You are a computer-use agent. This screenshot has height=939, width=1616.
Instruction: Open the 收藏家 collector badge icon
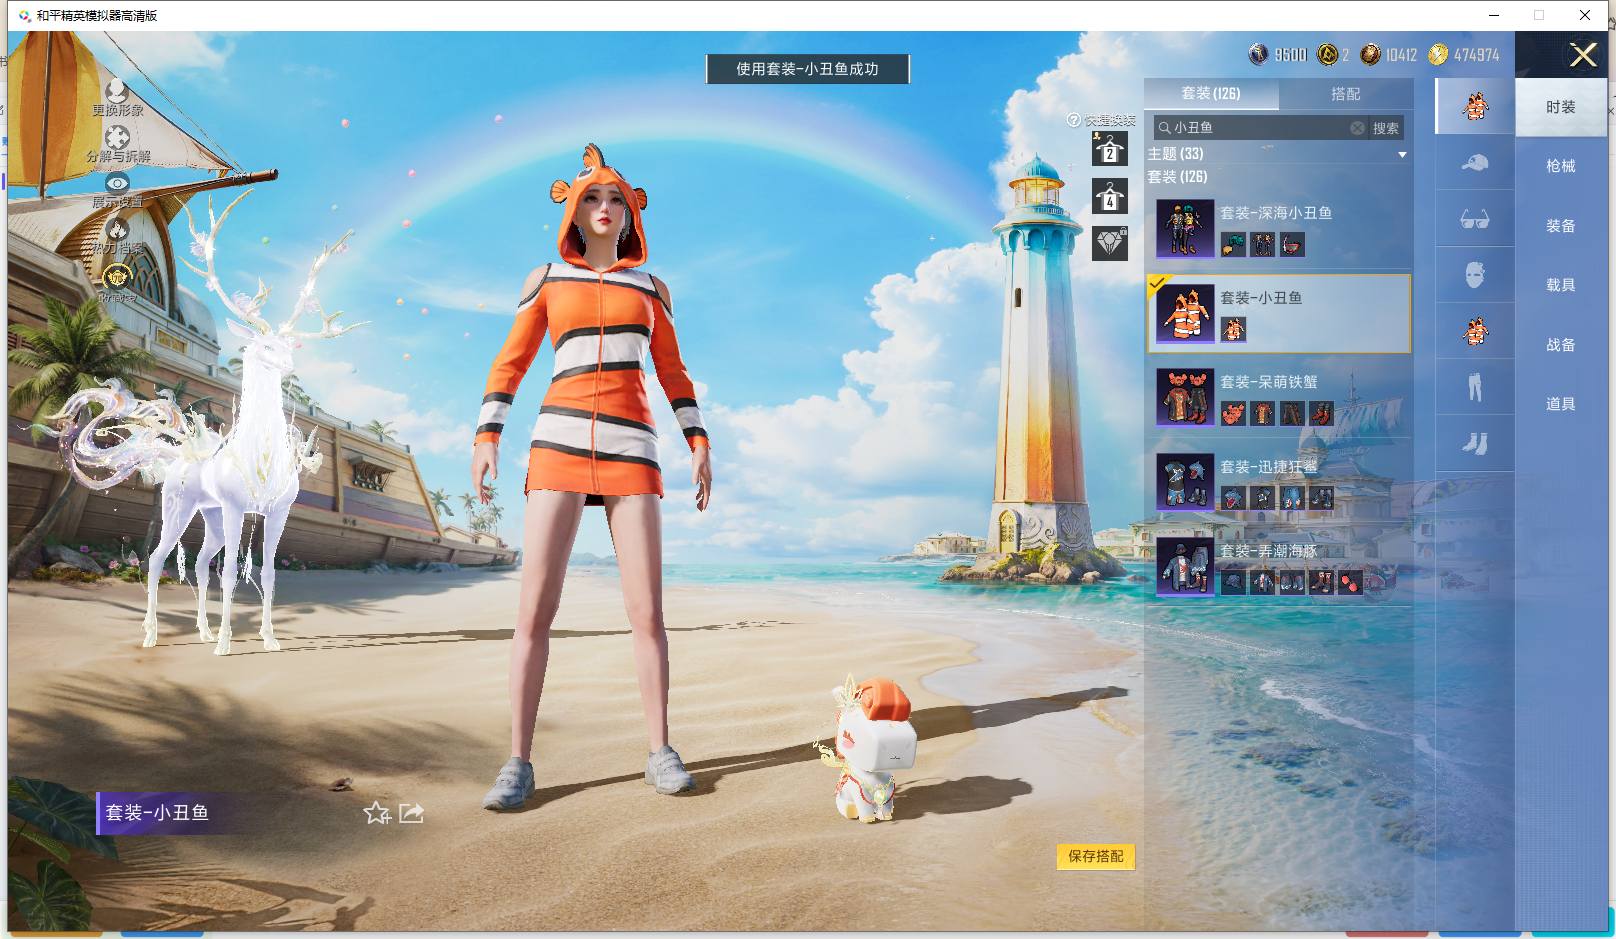click(x=117, y=277)
